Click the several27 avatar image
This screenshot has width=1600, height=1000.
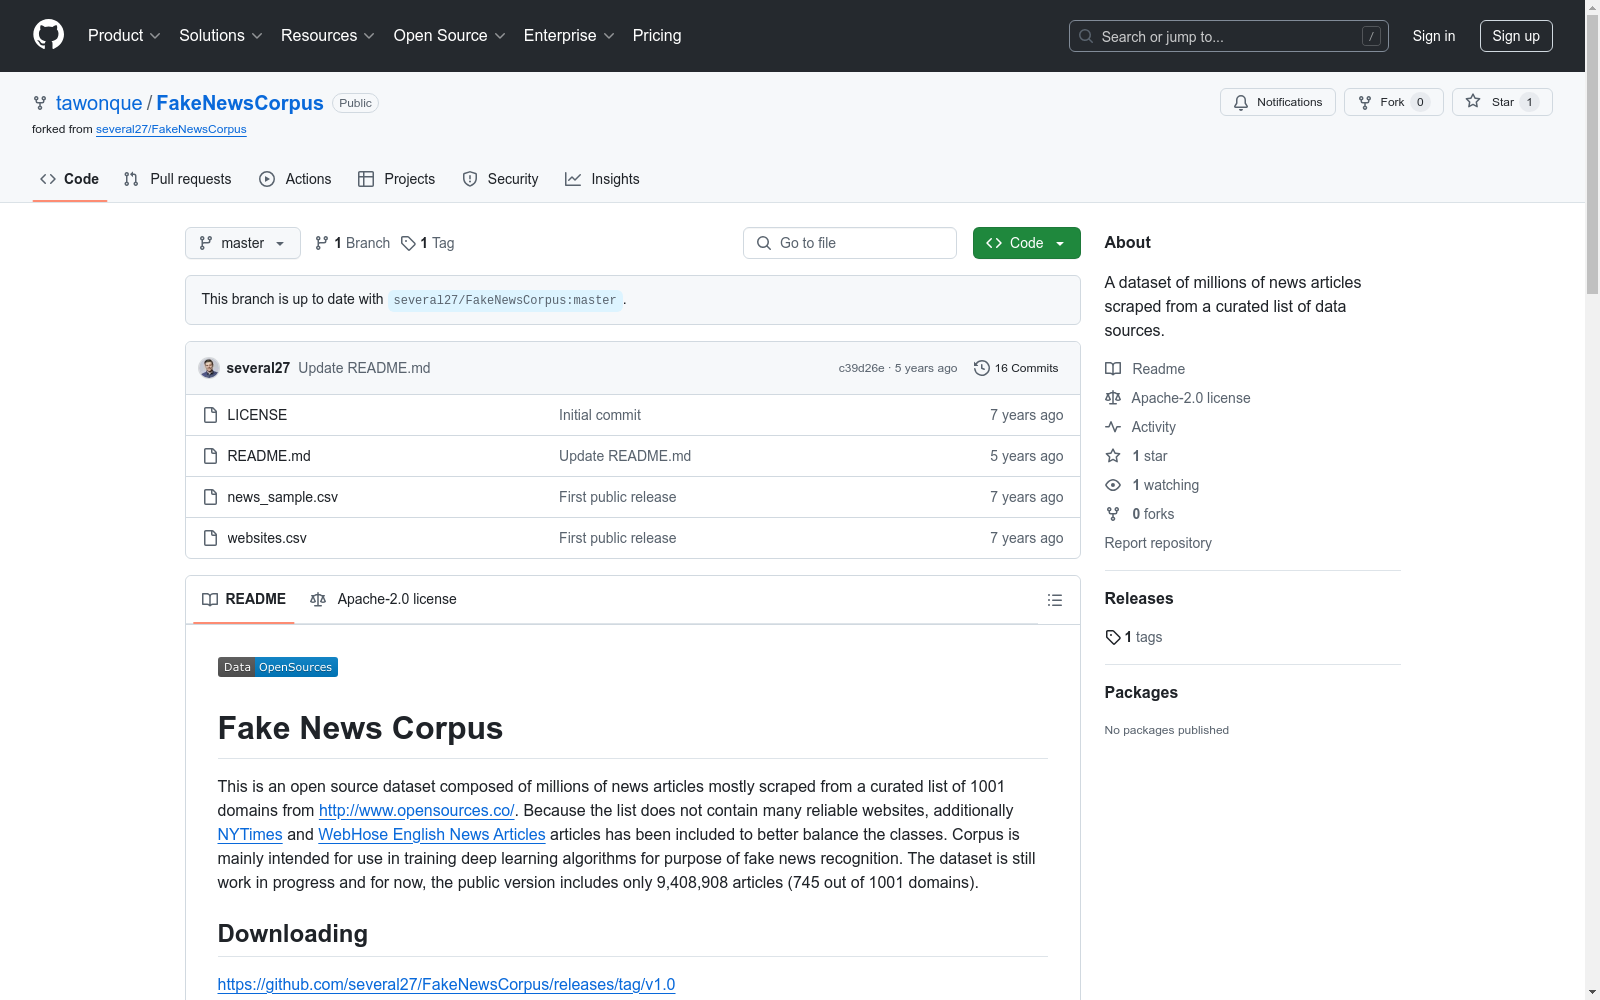(209, 368)
